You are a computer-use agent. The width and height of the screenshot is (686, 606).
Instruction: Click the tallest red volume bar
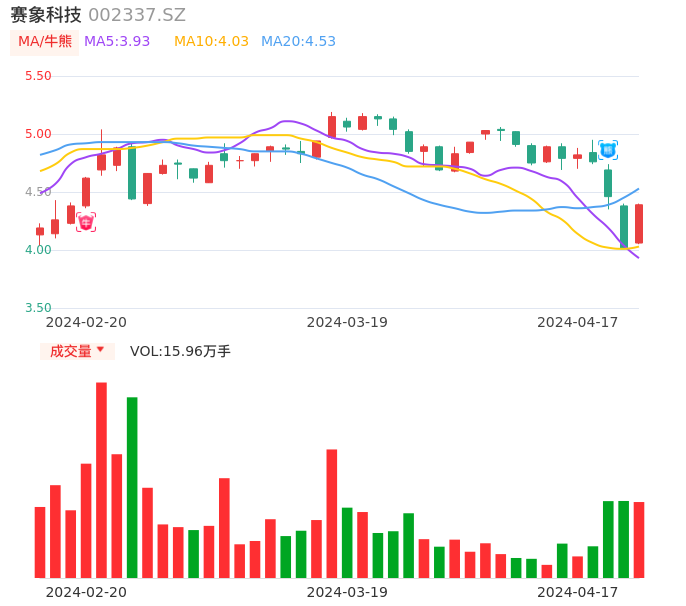click(x=102, y=480)
